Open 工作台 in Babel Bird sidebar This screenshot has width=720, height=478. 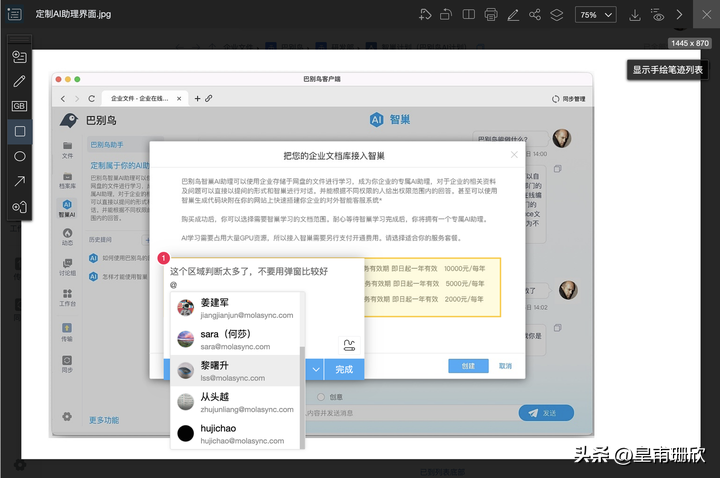[x=67, y=298]
